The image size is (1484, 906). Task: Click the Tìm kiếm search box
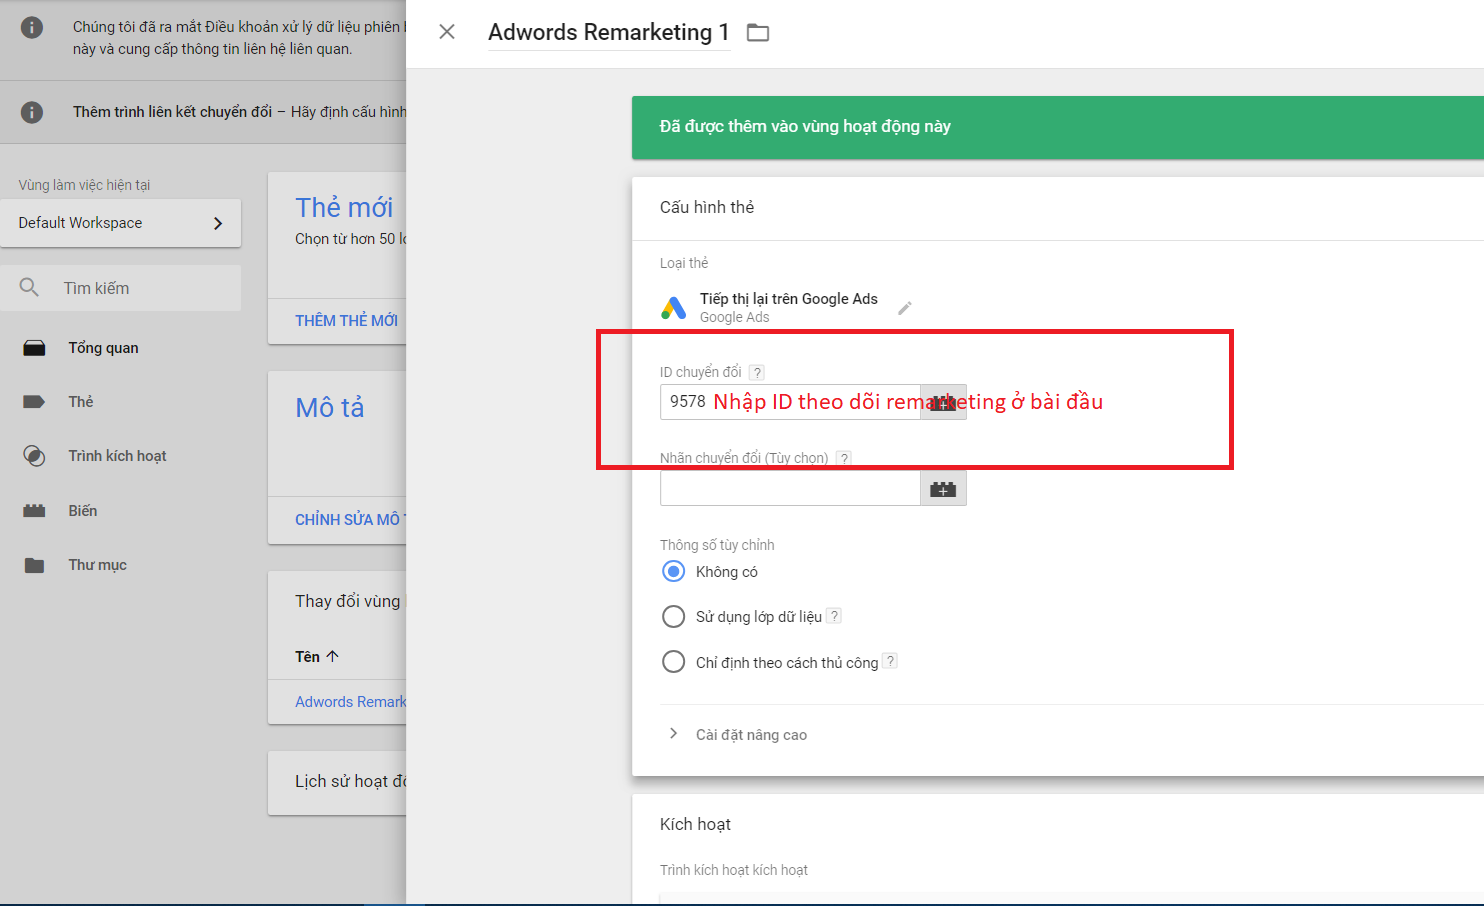pyautogui.click(x=120, y=288)
